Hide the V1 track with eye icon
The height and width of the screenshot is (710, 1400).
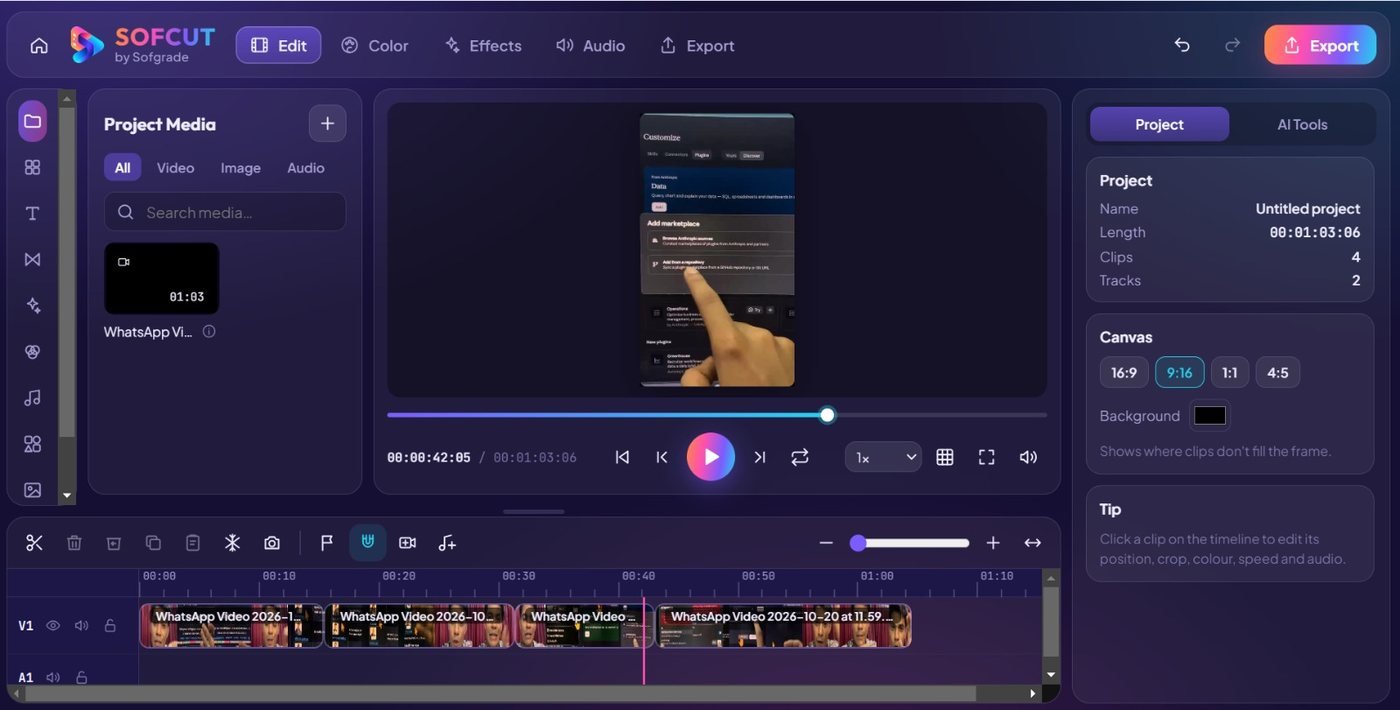tap(53, 625)
